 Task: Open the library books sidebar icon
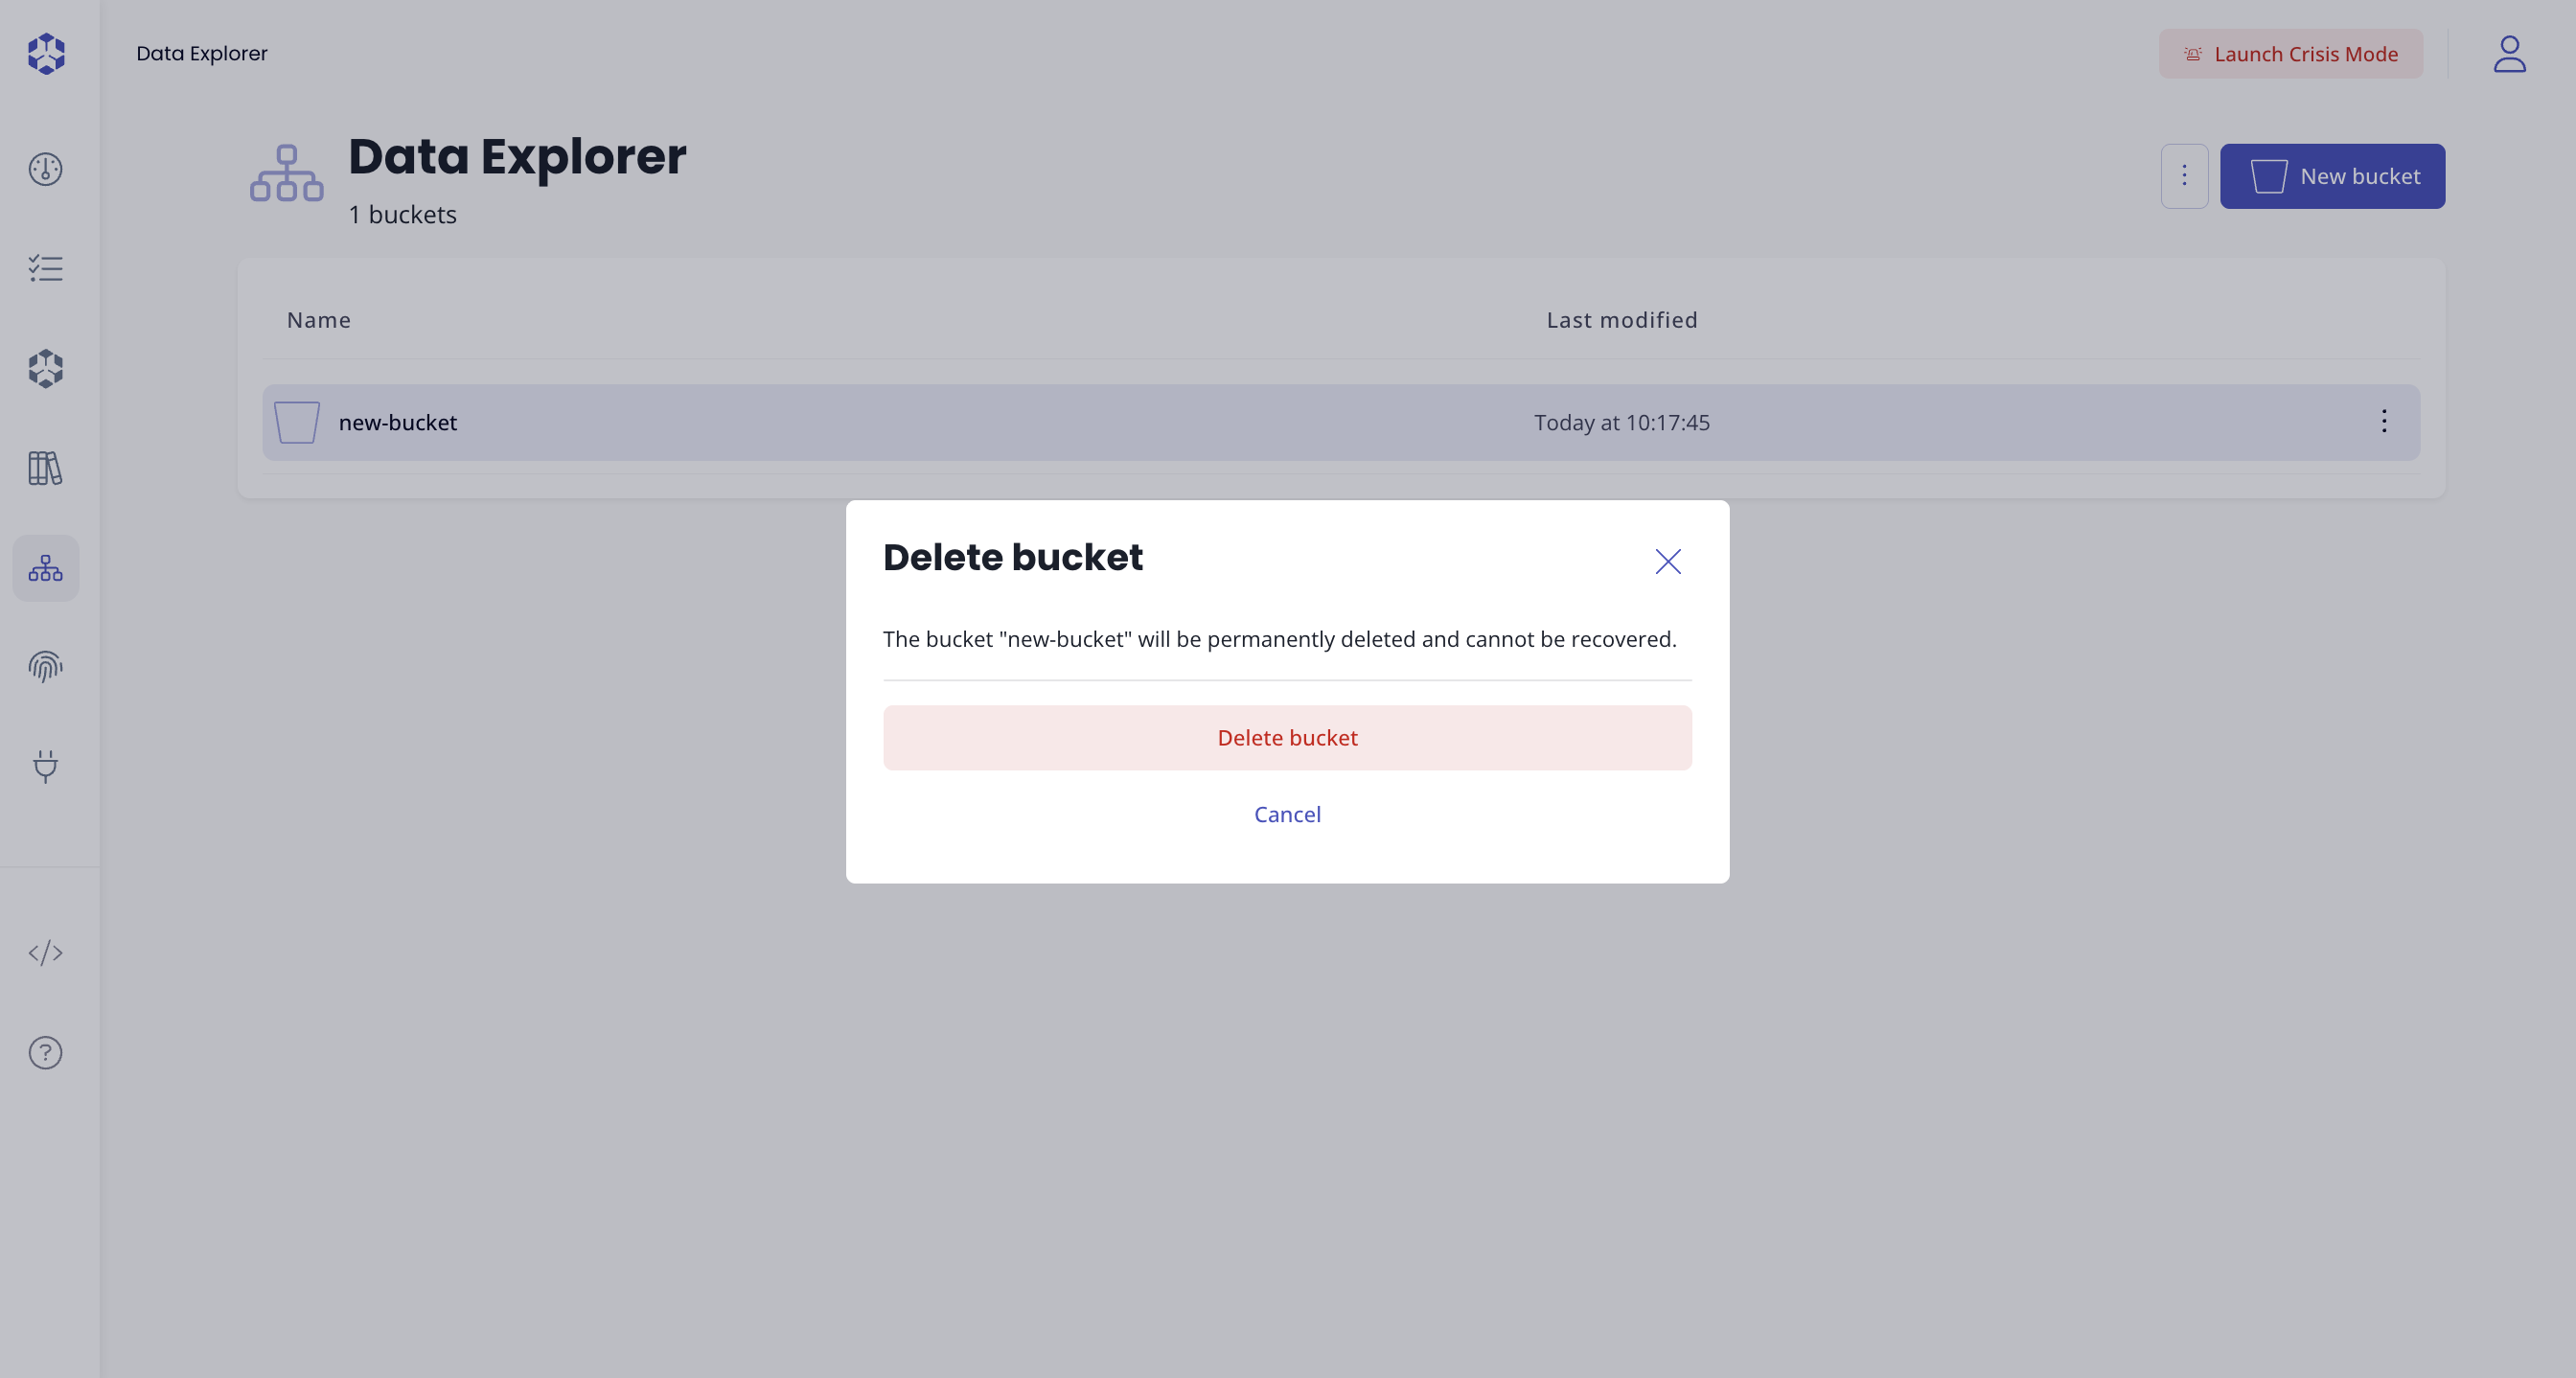(x=46, y=468)
